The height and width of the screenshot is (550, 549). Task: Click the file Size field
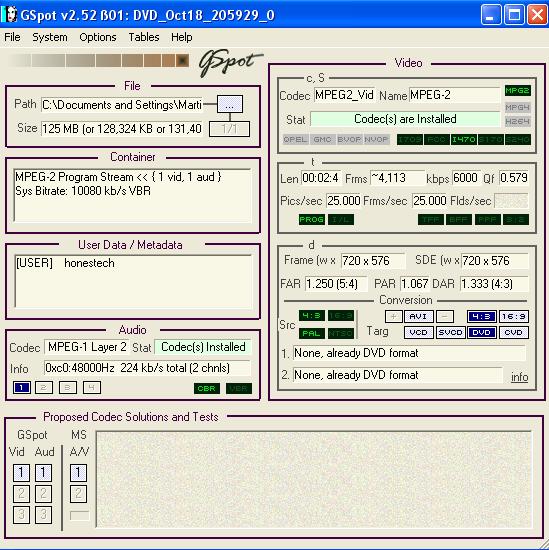tap(121, 129)
